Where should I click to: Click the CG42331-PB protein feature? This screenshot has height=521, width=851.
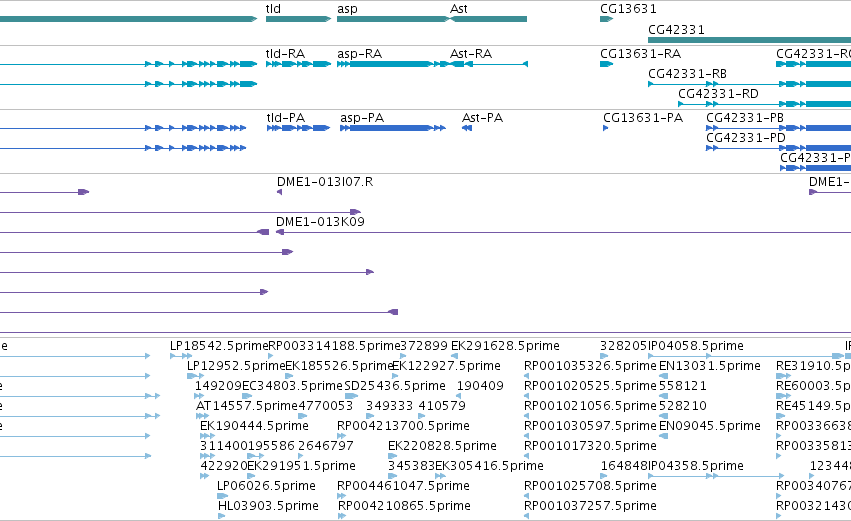[778, 128]
